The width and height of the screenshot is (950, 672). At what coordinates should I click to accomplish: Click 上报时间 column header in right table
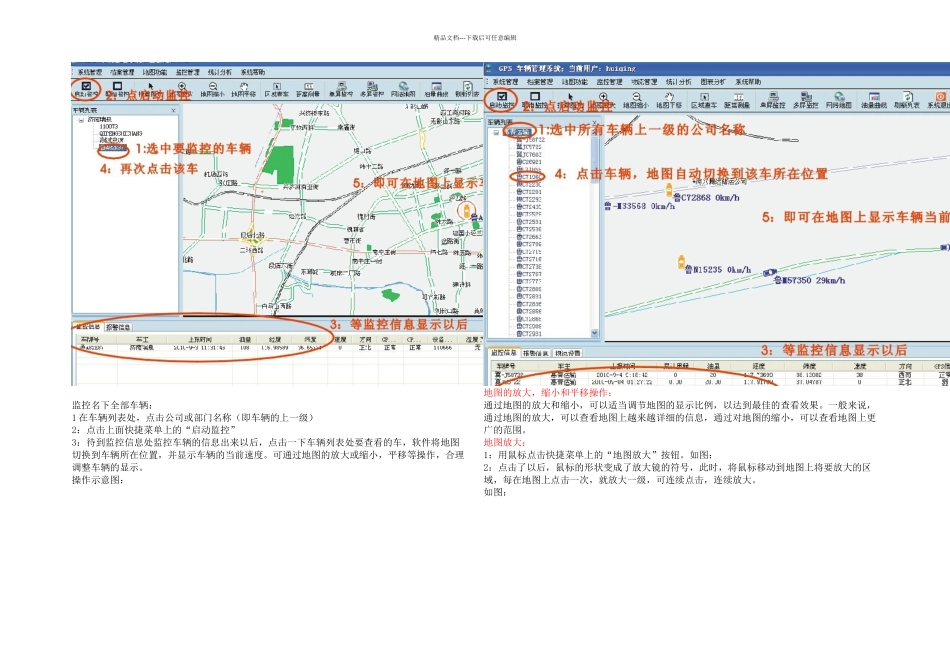620,366
